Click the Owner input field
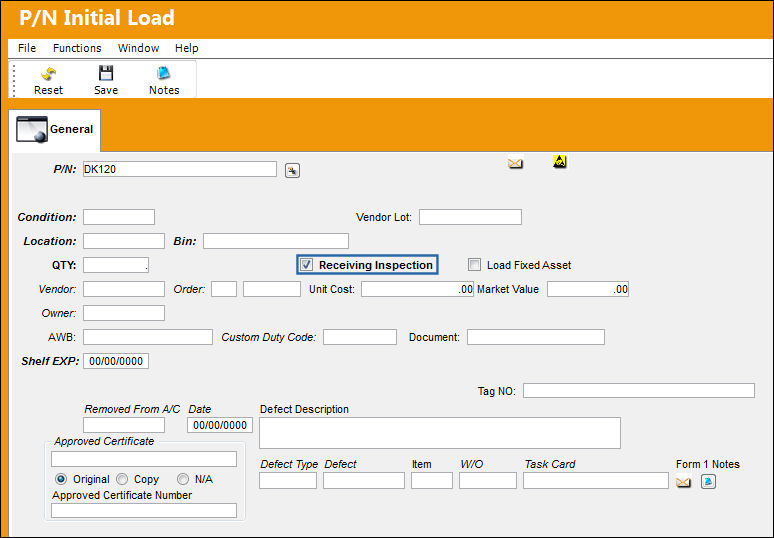Screen dimensions: 774x538 pos(124,313)
